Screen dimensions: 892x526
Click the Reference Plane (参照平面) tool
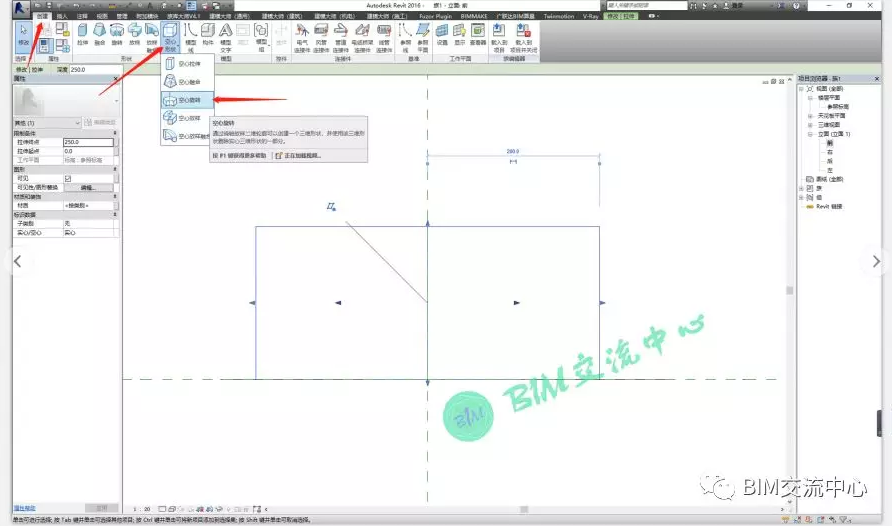423,38
